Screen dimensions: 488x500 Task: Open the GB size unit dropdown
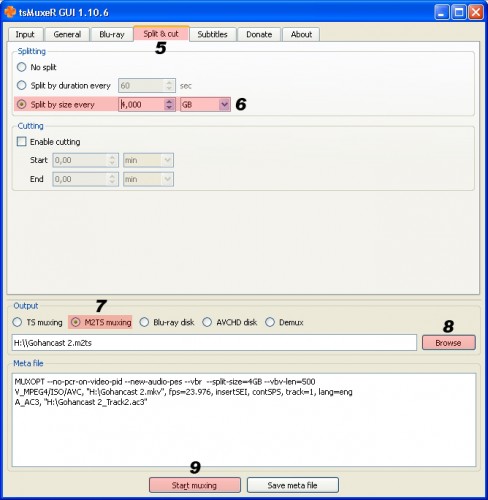[x=205, y=105]
